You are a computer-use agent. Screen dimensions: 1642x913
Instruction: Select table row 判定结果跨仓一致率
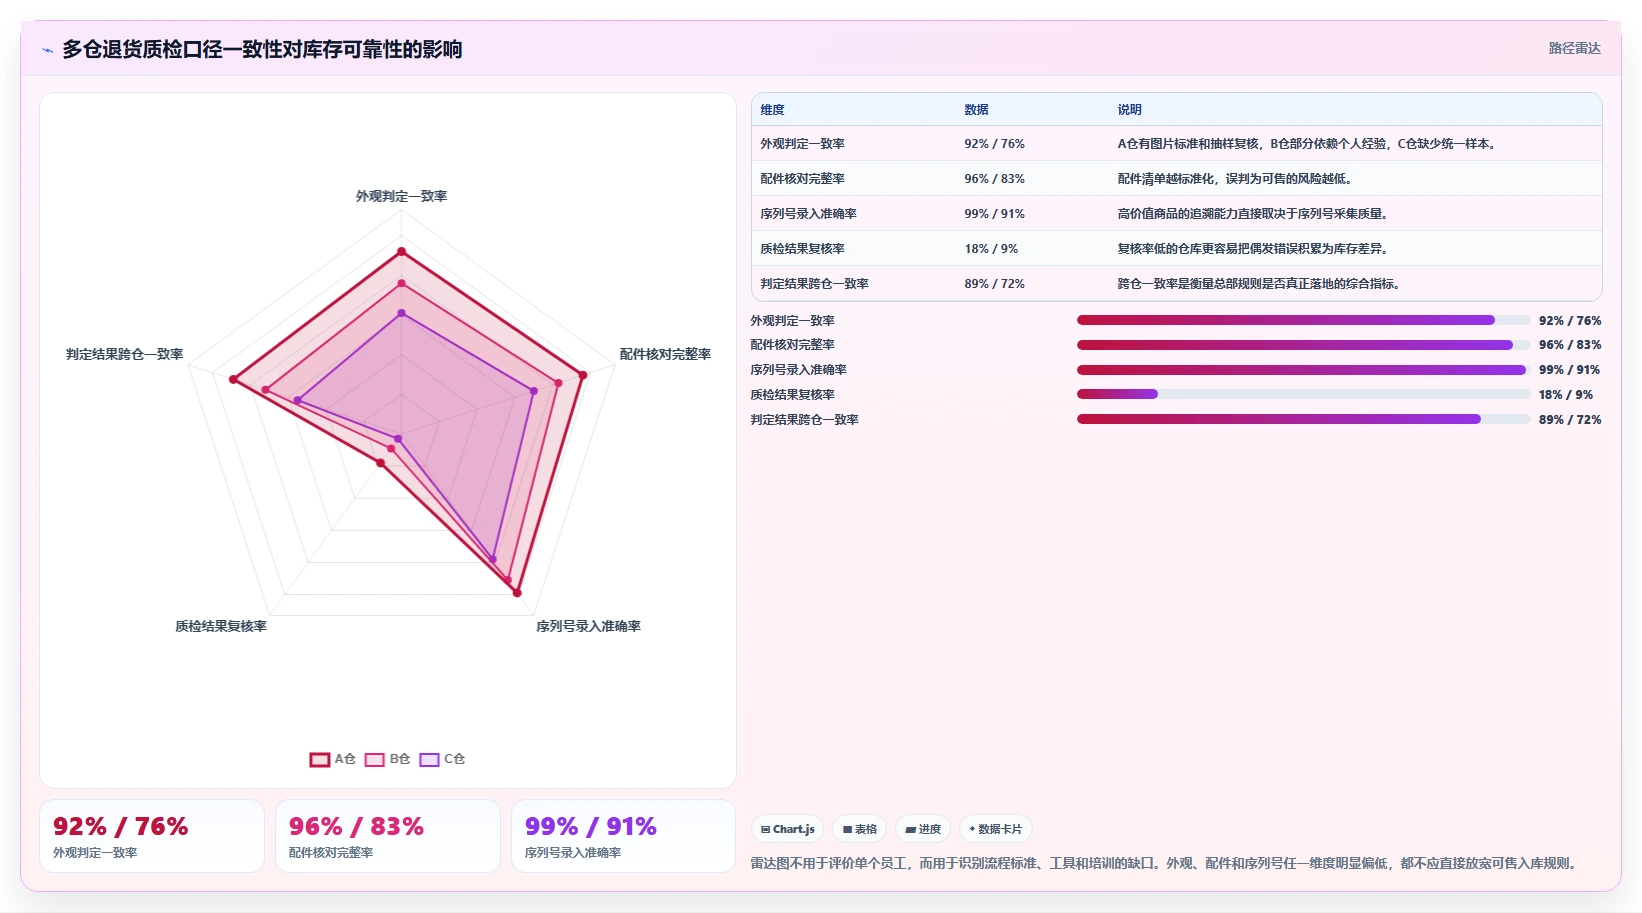click(x=1176, y=284)
